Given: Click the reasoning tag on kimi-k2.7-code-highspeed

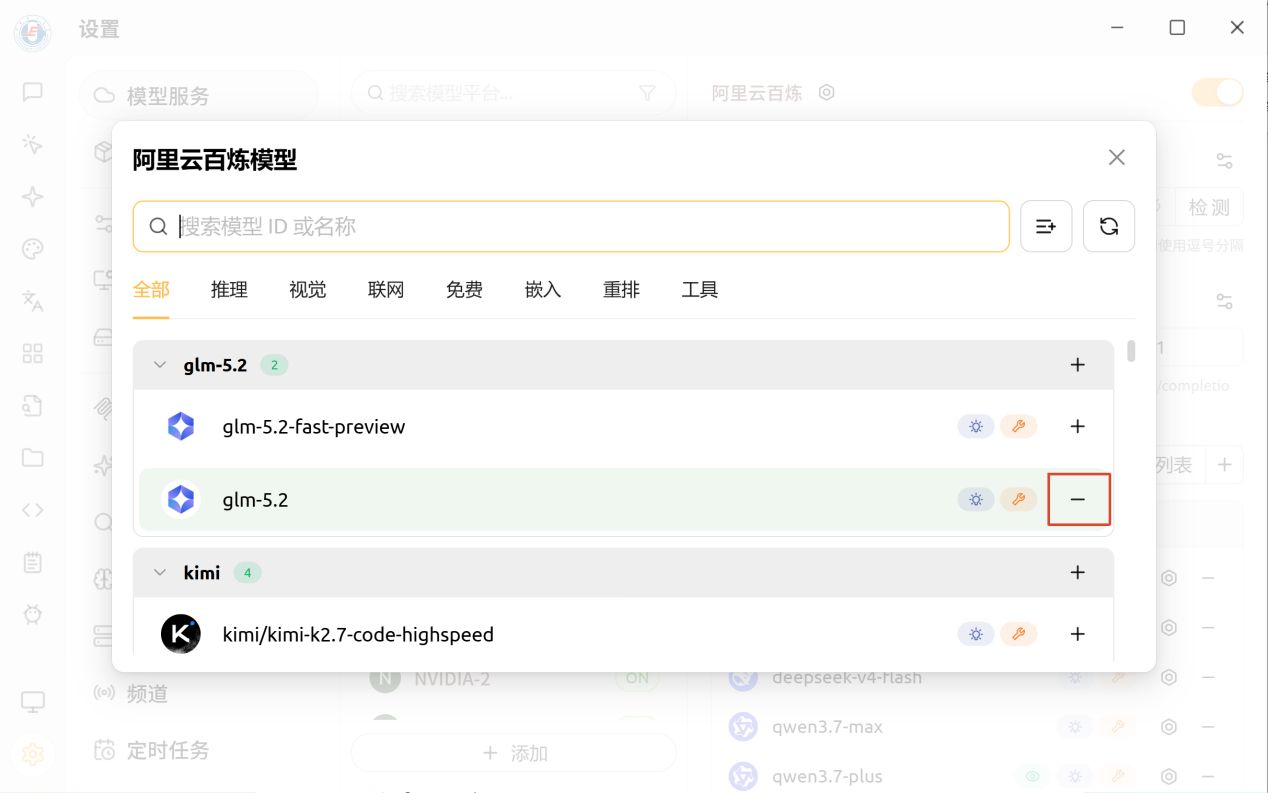Looking at the screenshot, I should (976, 634).
